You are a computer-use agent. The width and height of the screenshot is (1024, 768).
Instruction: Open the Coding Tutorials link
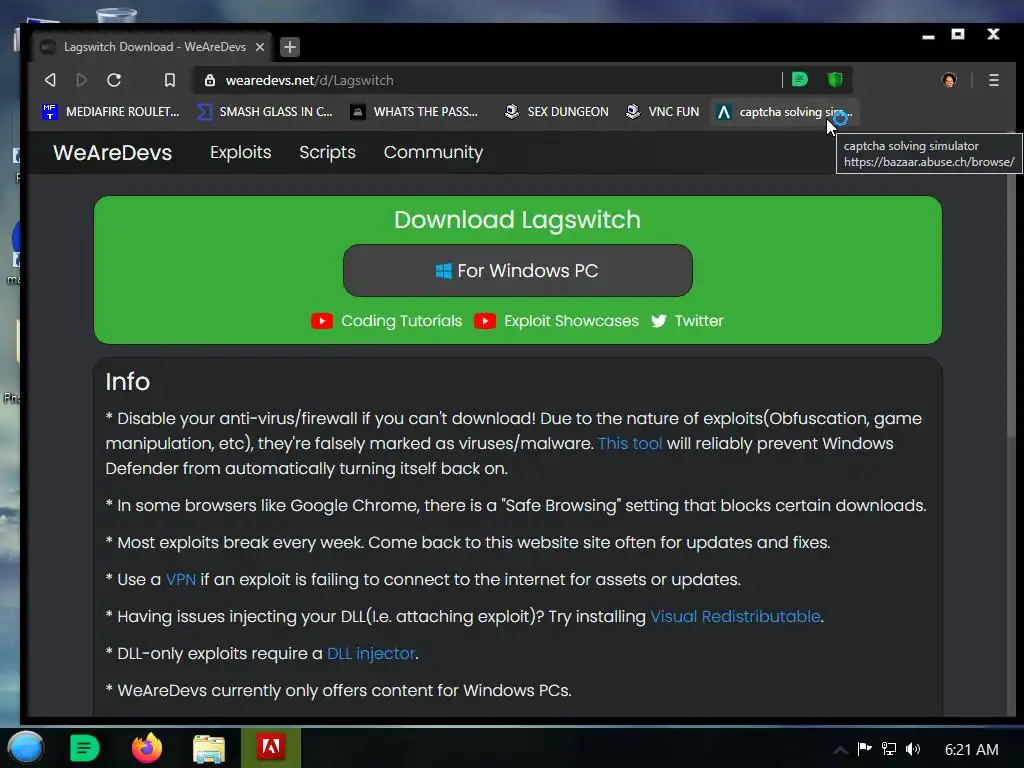point(401,321)
